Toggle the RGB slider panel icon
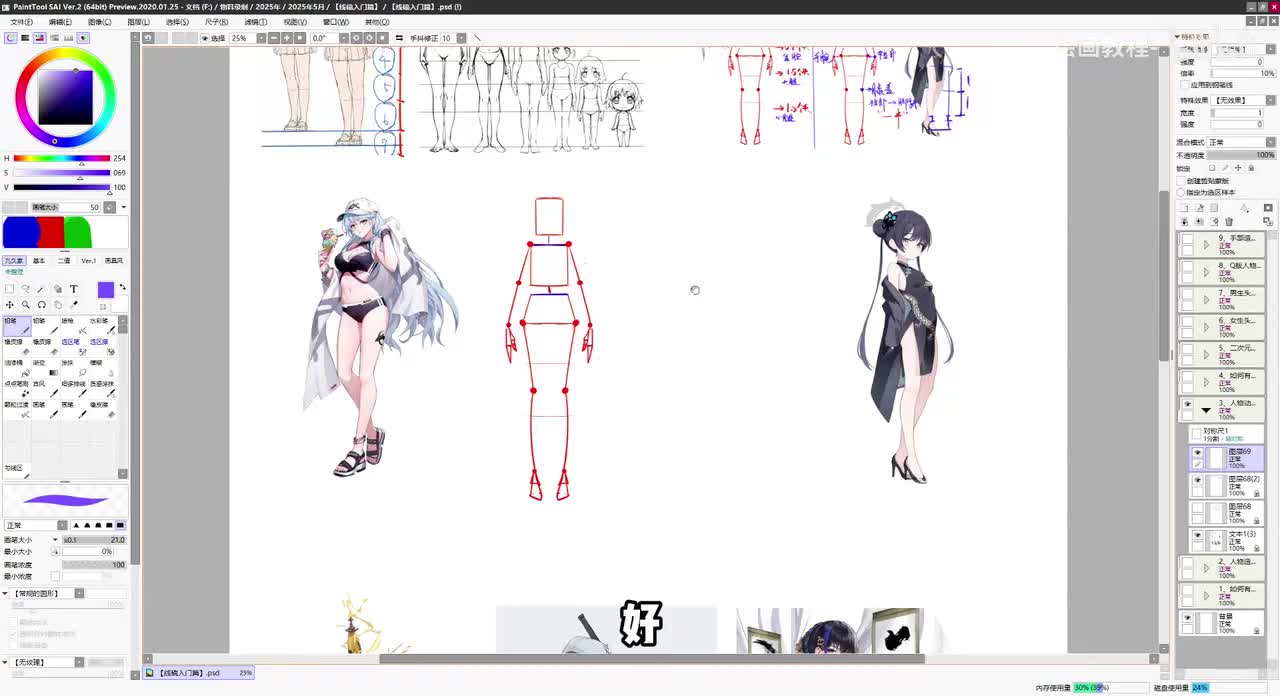1280x696 pixels. pos(25,38)
